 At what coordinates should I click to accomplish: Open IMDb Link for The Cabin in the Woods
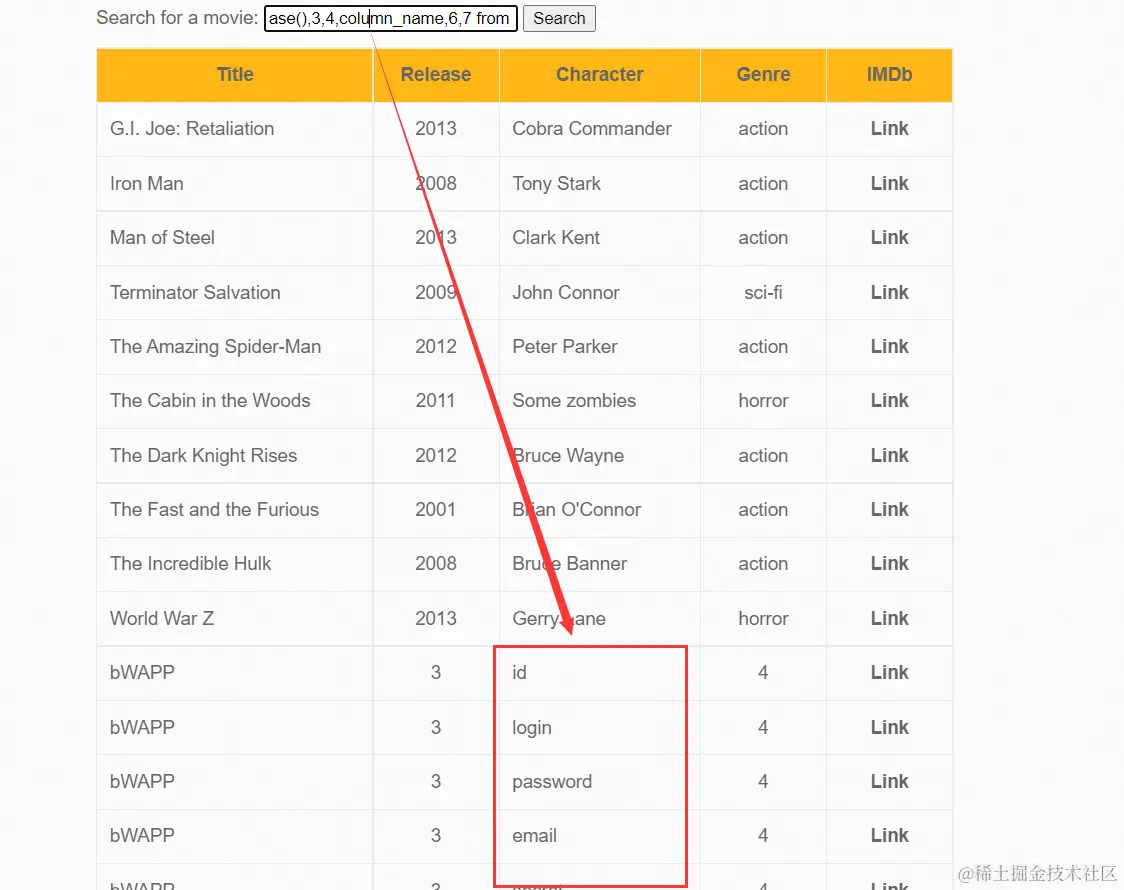(x=889, y=400)
